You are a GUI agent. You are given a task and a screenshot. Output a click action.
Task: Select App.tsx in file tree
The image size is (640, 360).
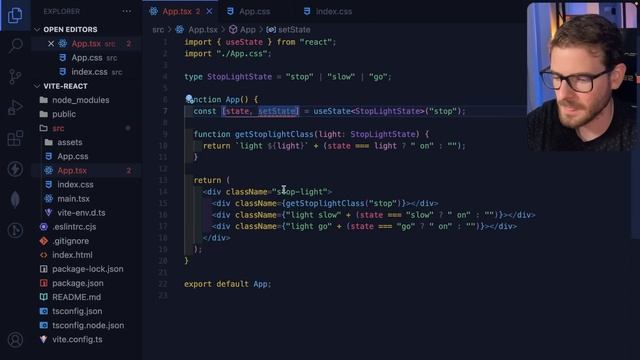click(71, 171)
